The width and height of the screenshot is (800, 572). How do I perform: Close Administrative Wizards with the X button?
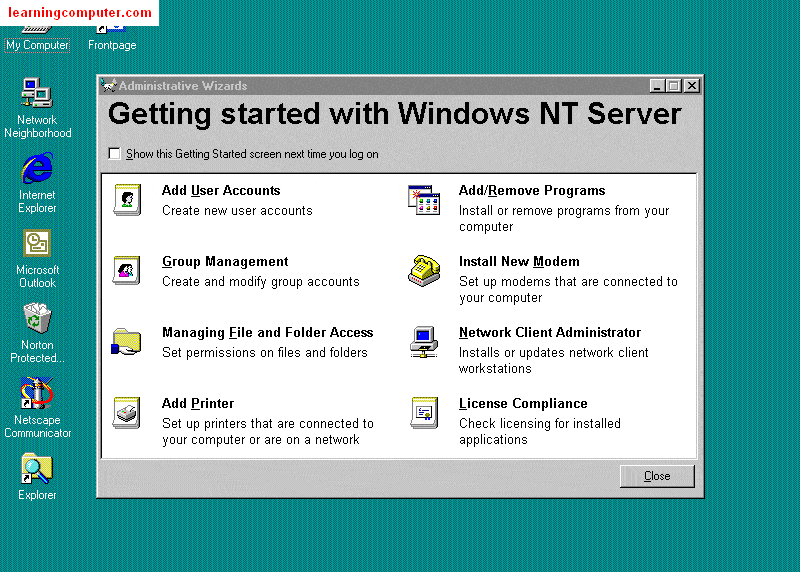coord(692,86)
